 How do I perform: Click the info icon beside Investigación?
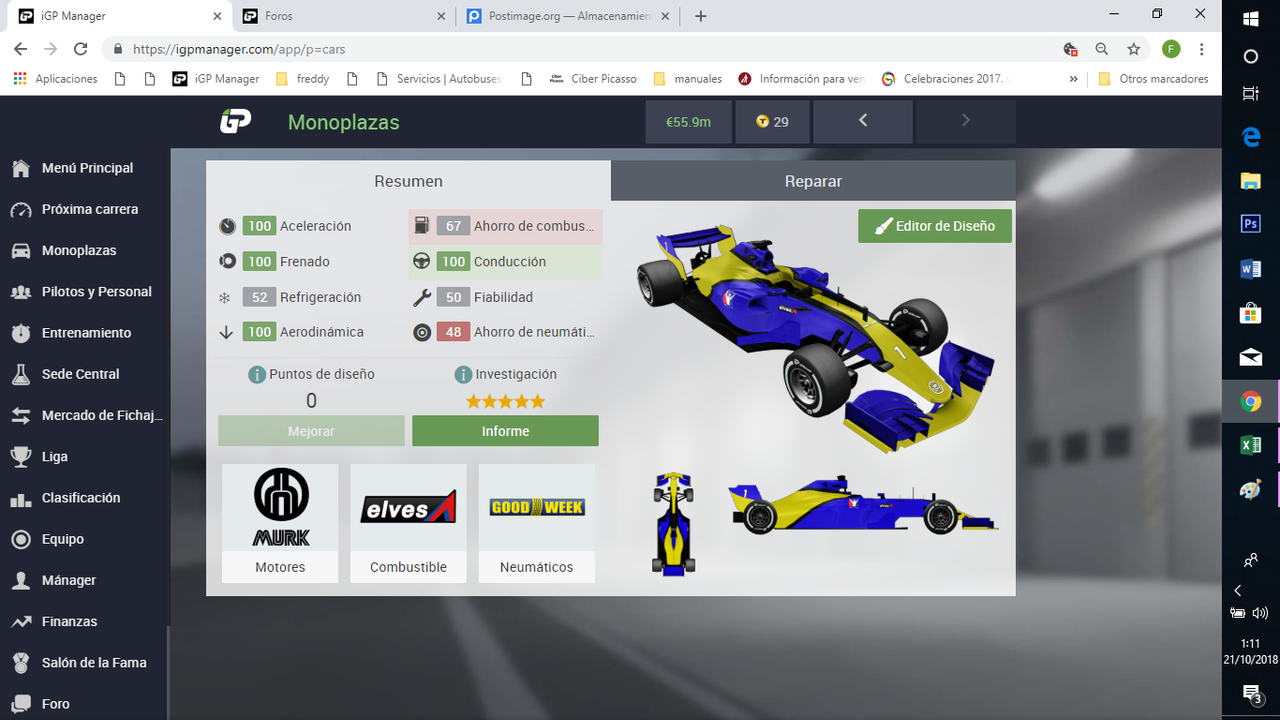(463, 374)
